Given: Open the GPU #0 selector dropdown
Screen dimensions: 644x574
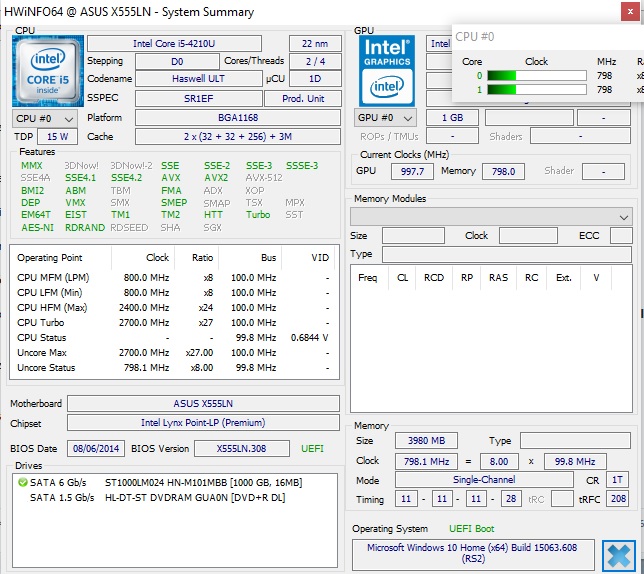Looking at the screenshot, I should coord(385,118).
